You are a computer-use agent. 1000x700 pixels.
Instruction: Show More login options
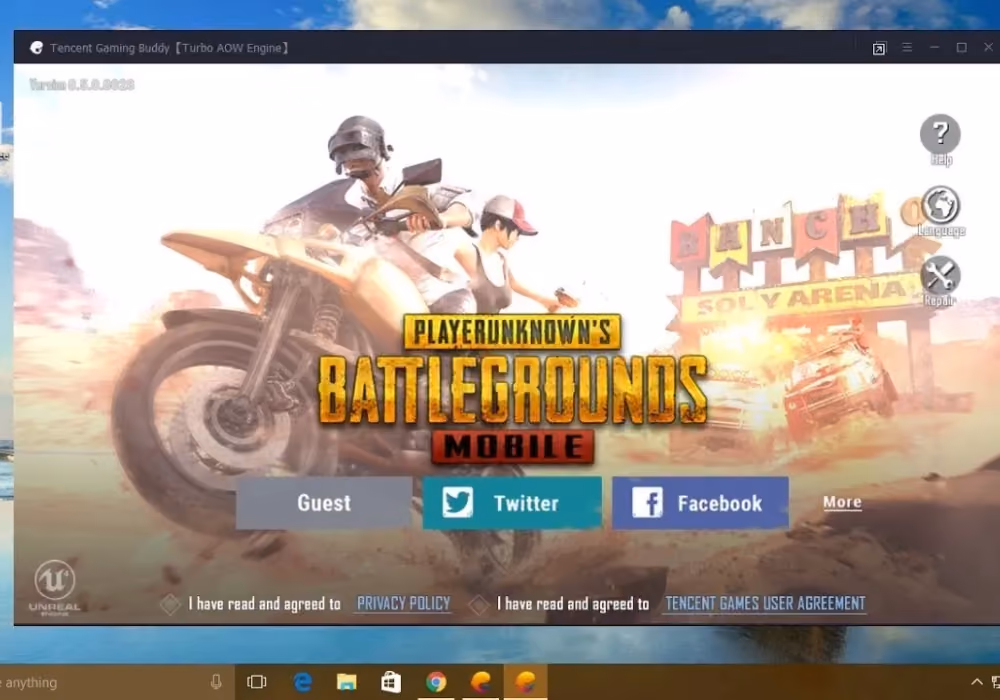(842, 502)
